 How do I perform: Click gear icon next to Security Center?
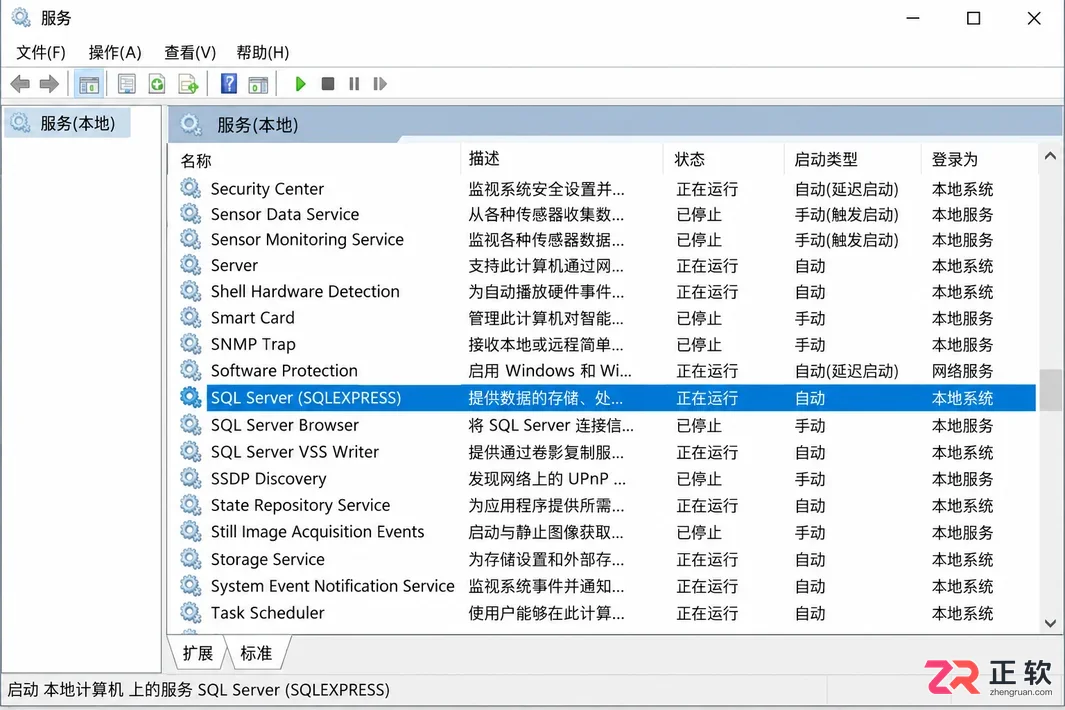coord(190,188)
